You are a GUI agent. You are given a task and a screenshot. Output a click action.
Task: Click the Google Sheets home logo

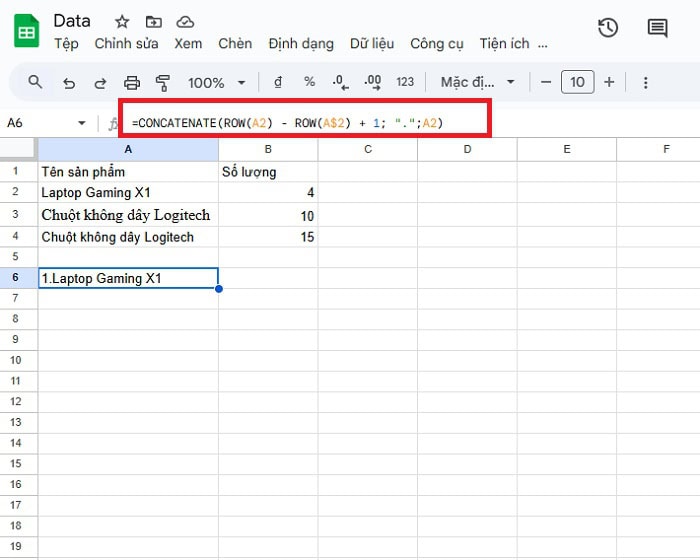[26, 32]
